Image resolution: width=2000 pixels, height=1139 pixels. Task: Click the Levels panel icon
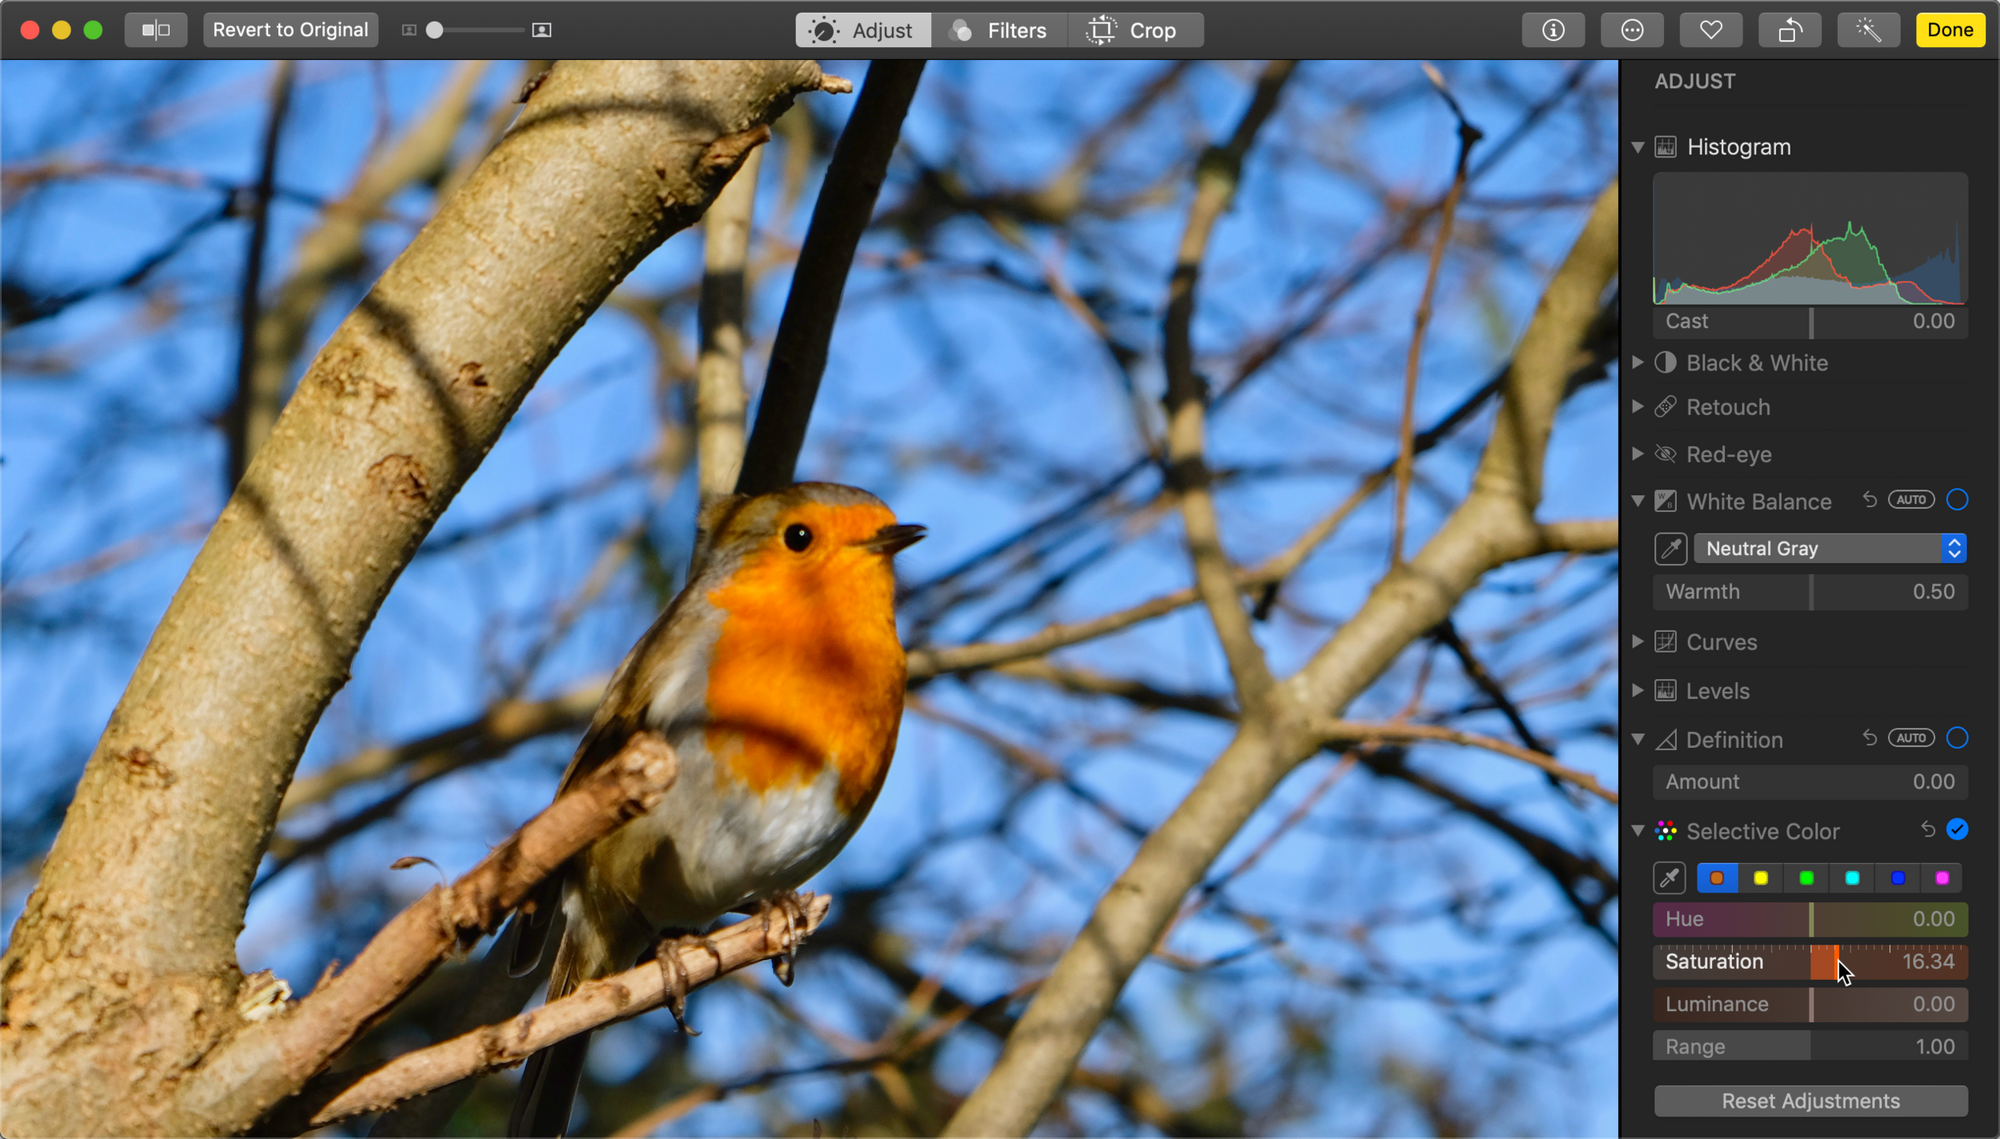point(1666,691)
